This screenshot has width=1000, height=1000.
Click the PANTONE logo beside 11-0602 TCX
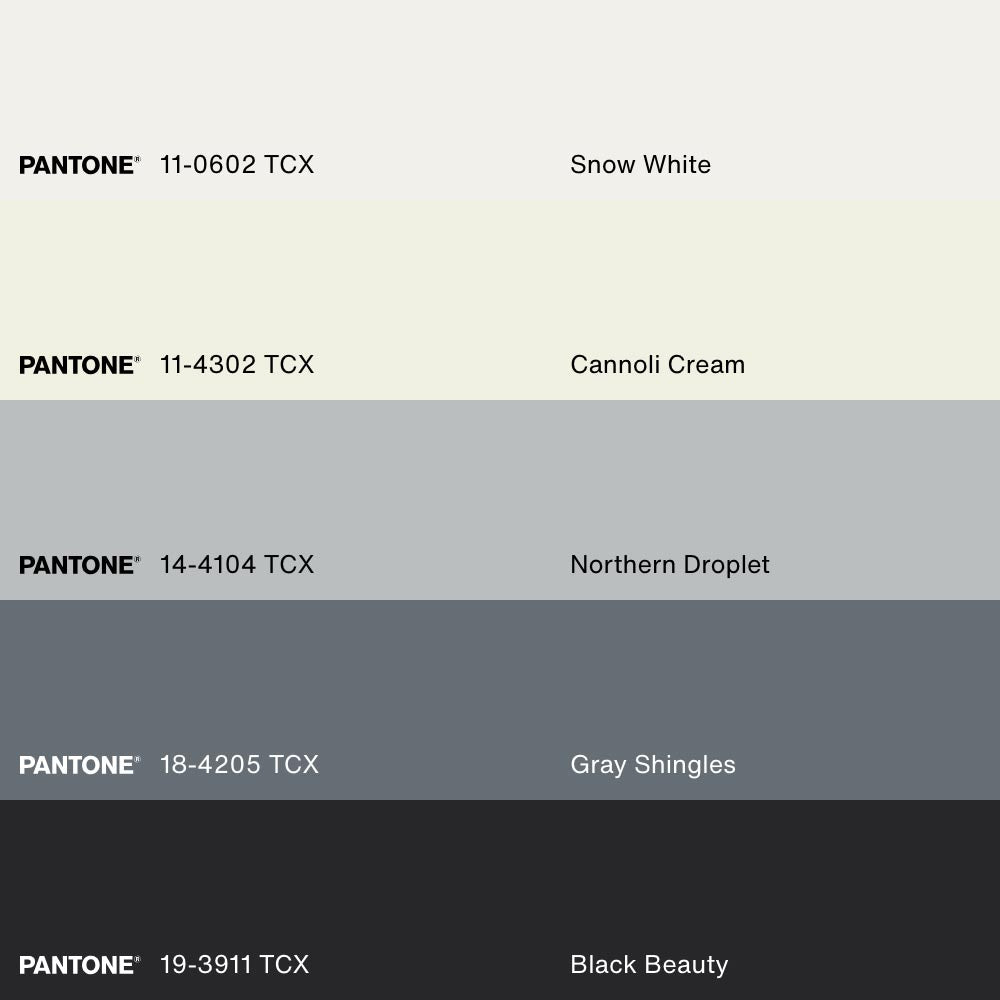79,165
